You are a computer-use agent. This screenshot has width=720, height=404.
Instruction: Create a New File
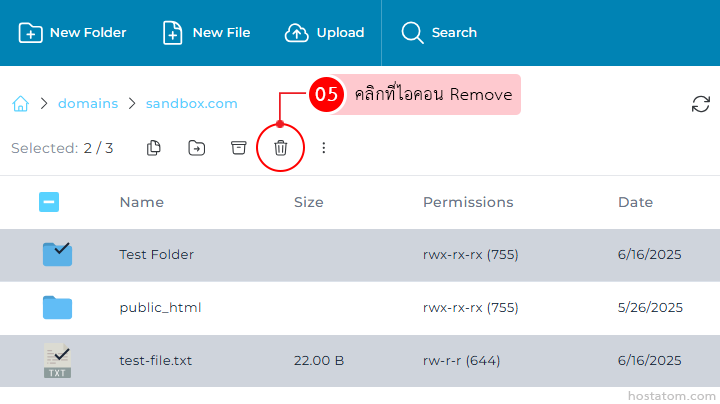(x=207, y=33)
